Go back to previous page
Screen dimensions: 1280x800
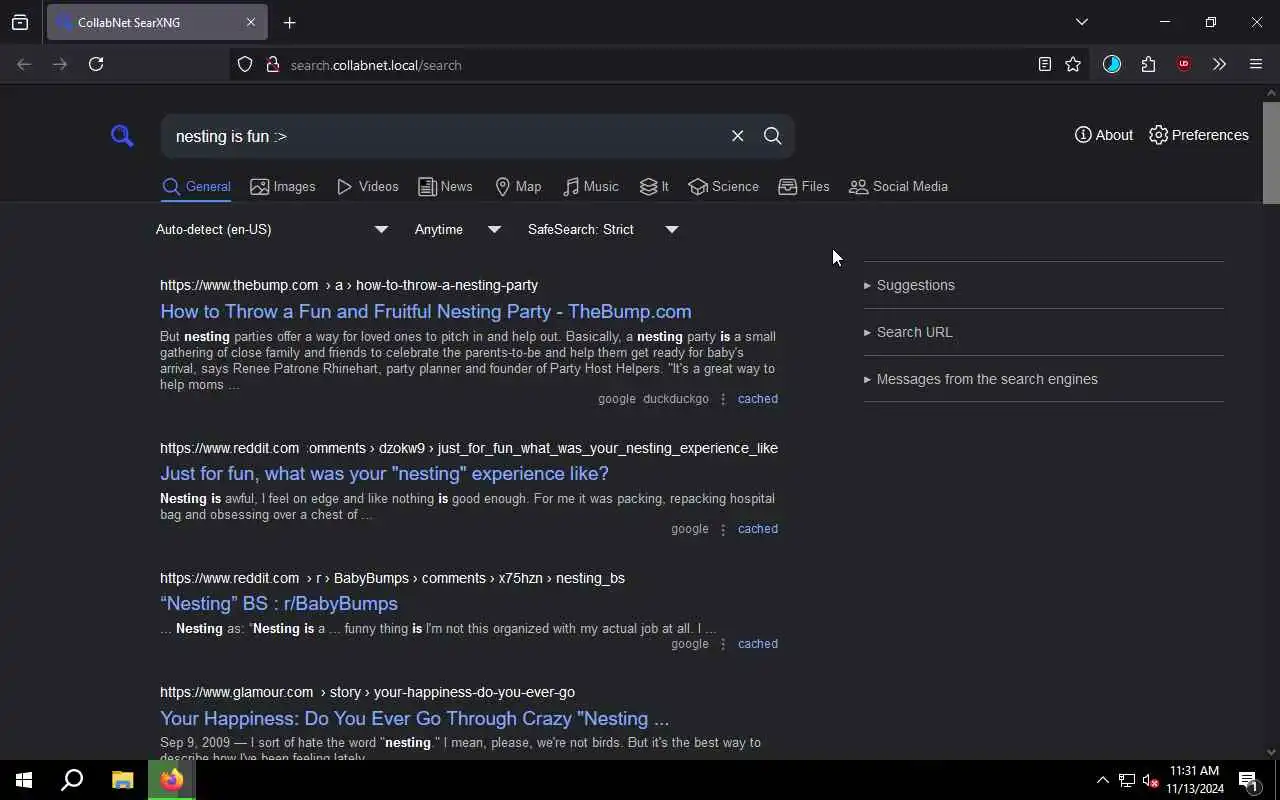[24, 64]
